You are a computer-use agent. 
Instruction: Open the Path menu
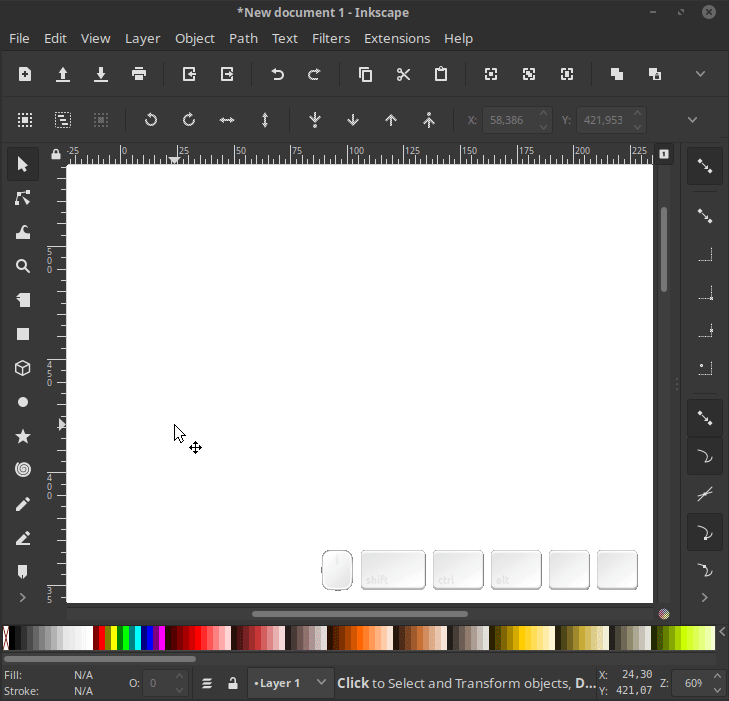(x=243, y=39)
